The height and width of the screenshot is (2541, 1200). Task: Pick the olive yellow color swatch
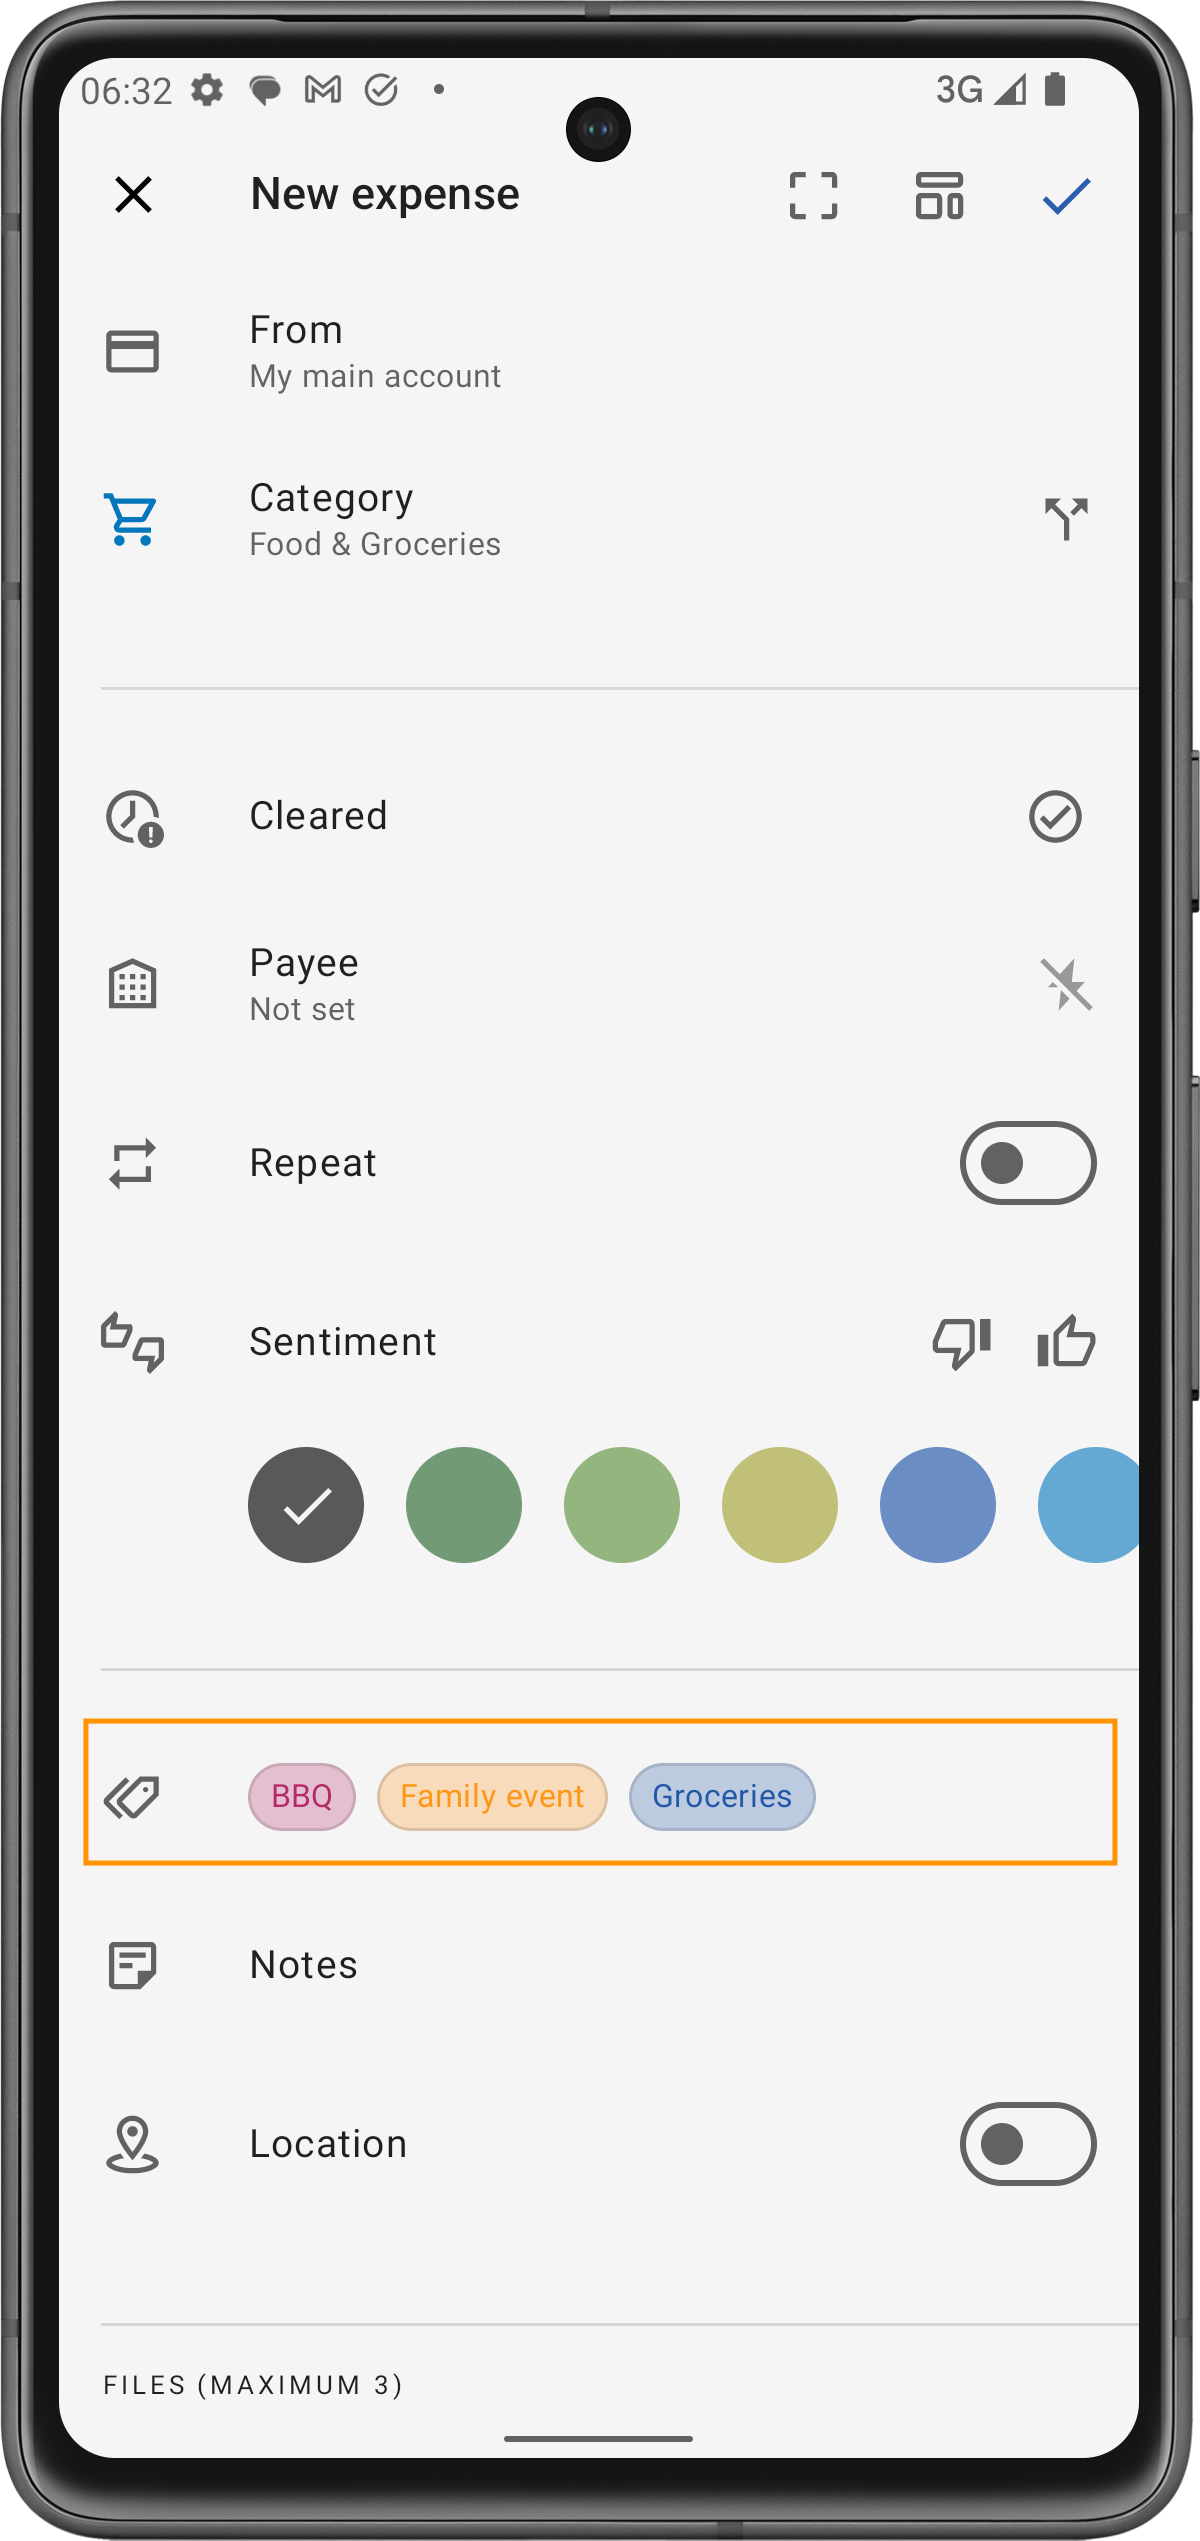point(780,1505)
